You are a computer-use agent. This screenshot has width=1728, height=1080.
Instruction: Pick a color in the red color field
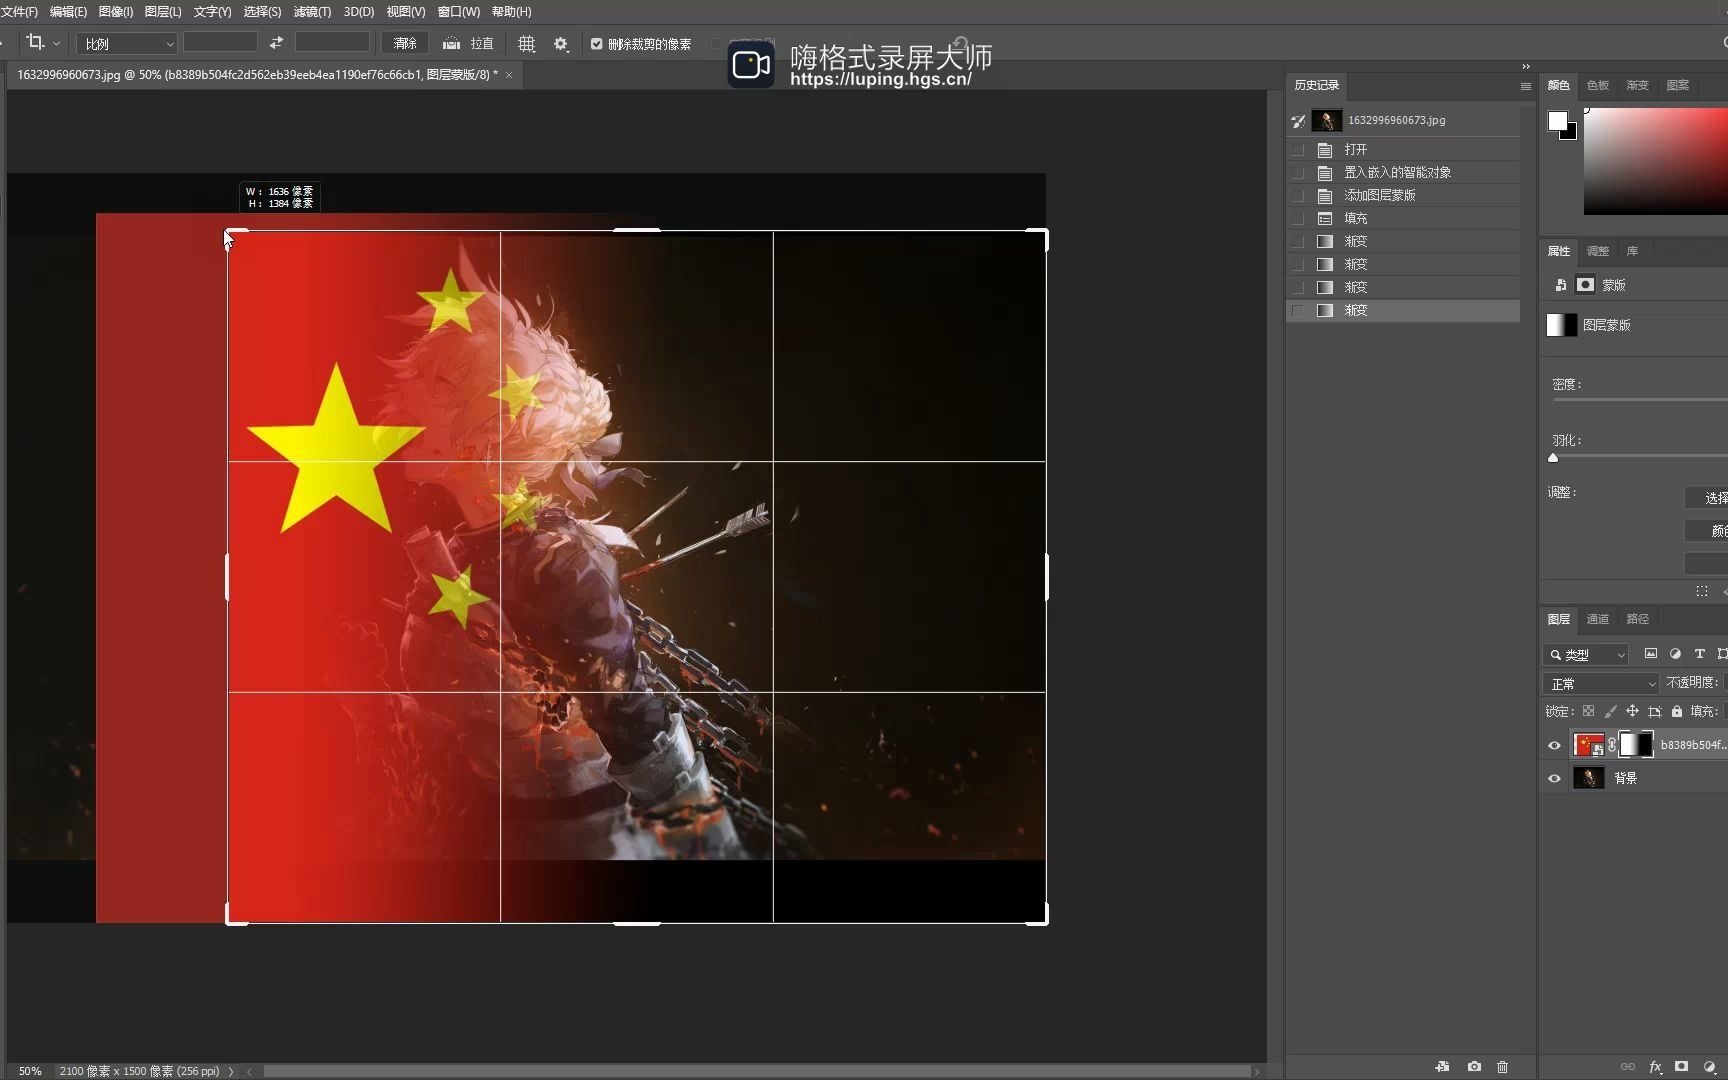(1655, 160)
